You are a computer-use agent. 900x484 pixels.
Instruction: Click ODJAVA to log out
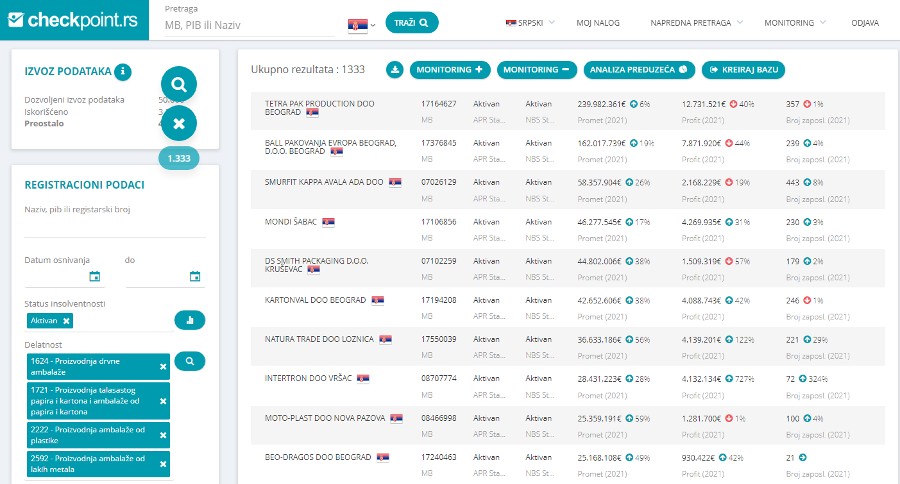pos(865,23)
